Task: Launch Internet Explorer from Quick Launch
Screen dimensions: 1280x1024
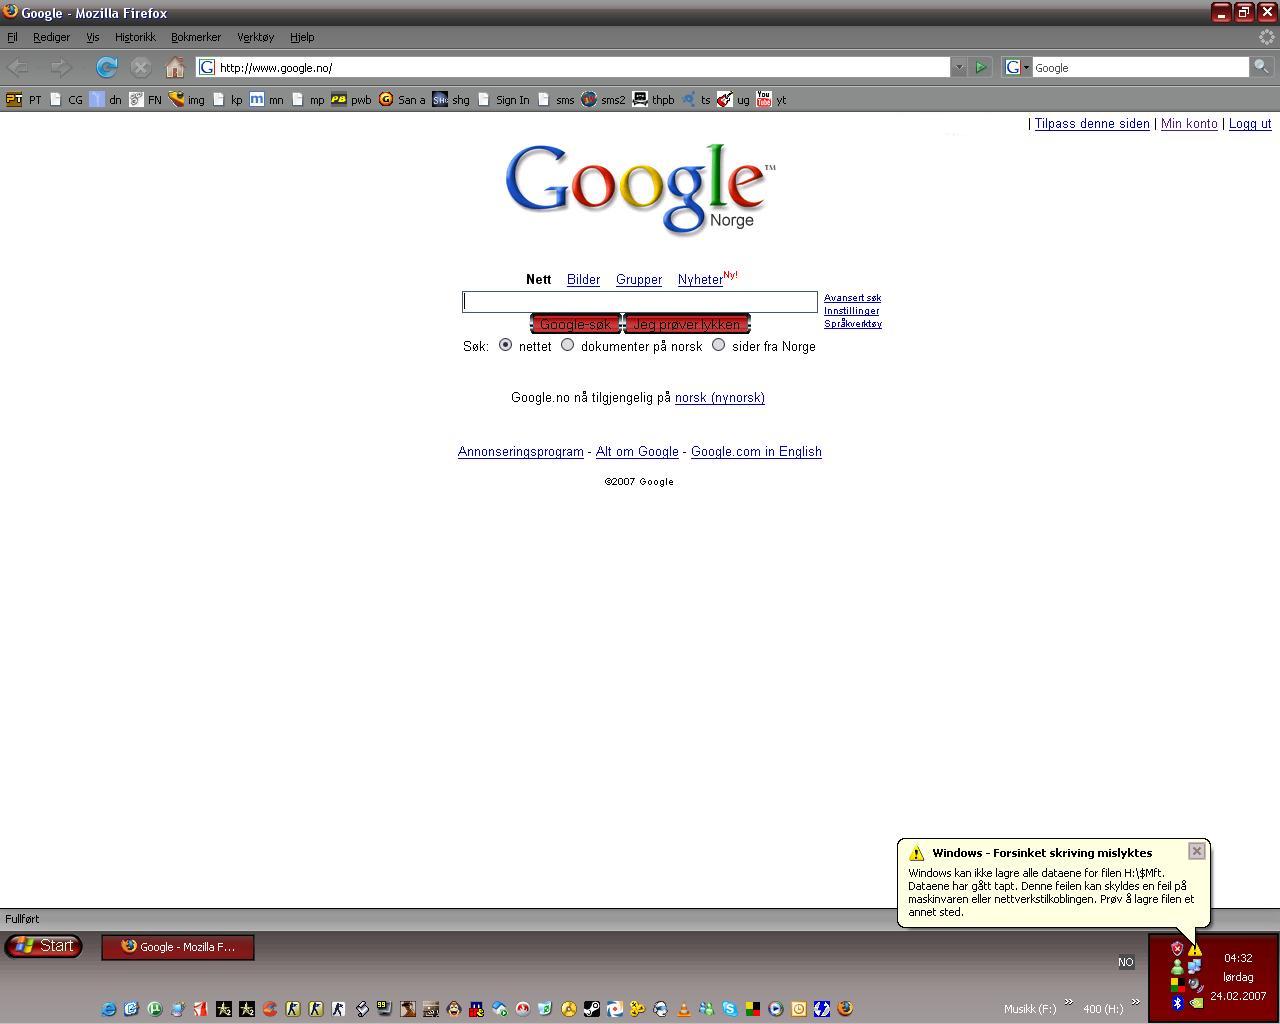Action: (x=109, y=1009)
